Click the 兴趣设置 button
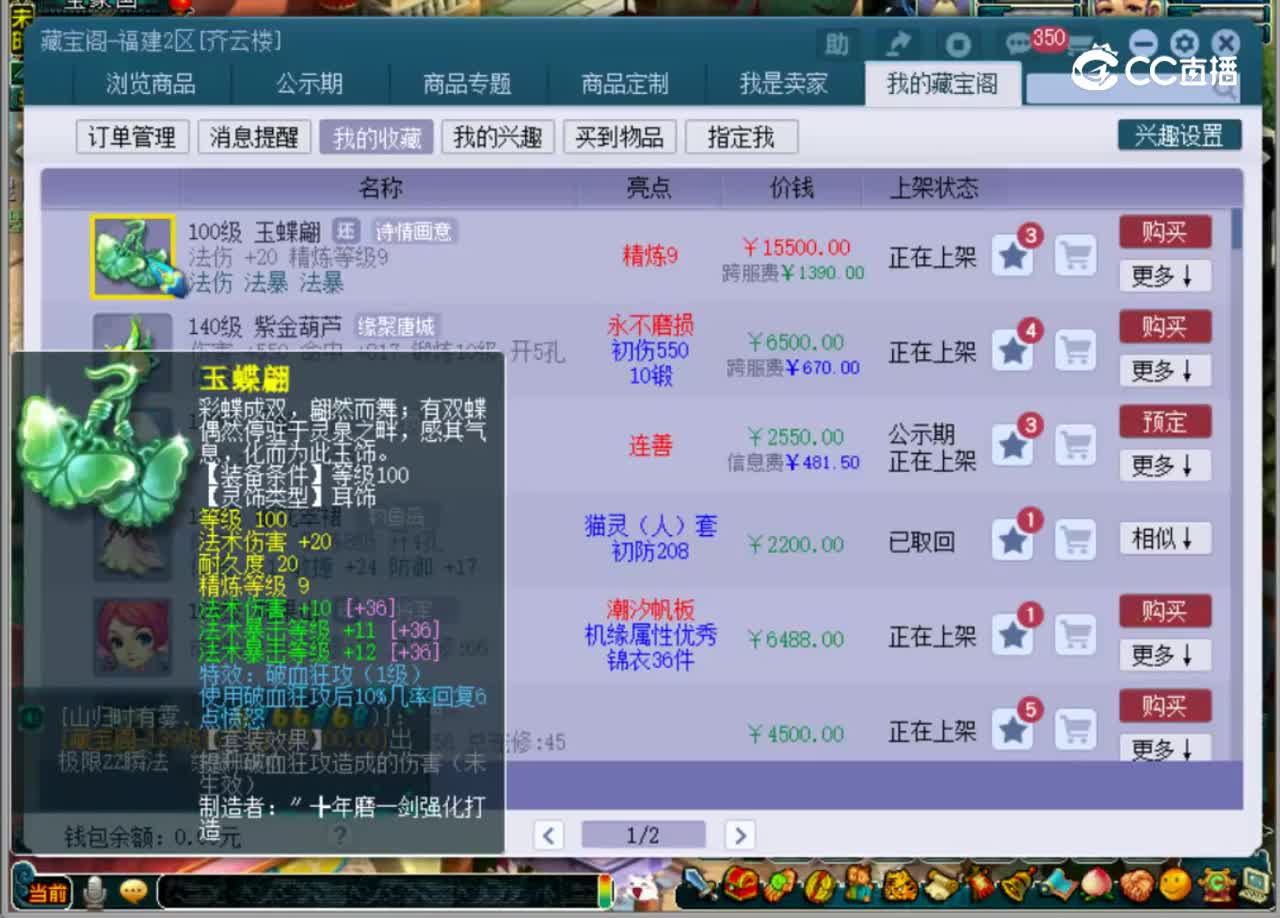Viewport: 1280px width, 918px height. [x=1179, y=135]
